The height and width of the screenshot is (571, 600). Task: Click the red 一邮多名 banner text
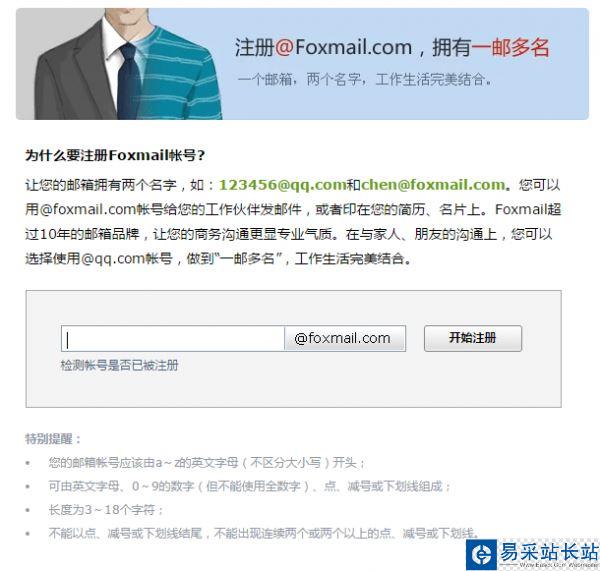coord(510,48)
